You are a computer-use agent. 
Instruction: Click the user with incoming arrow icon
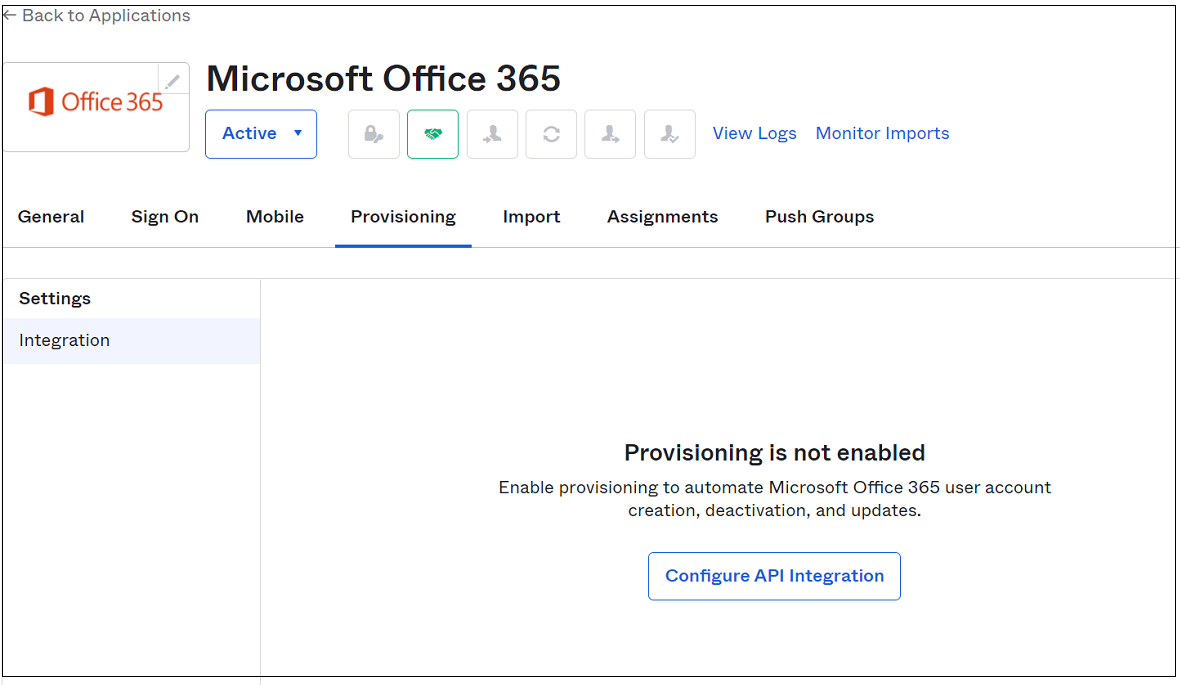pos(492,134)
